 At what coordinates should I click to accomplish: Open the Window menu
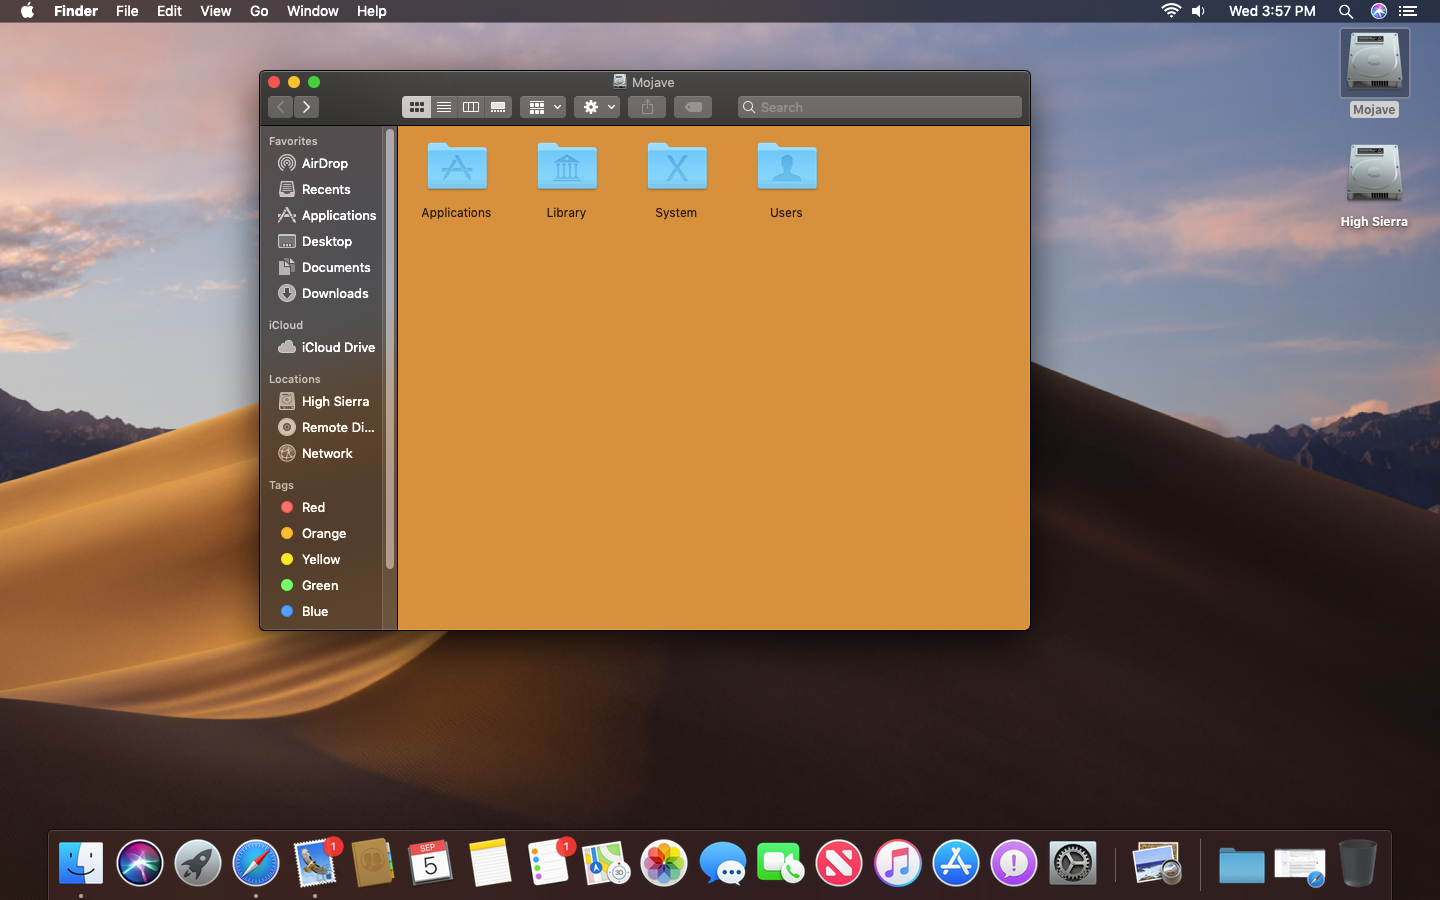click(312, 11)
